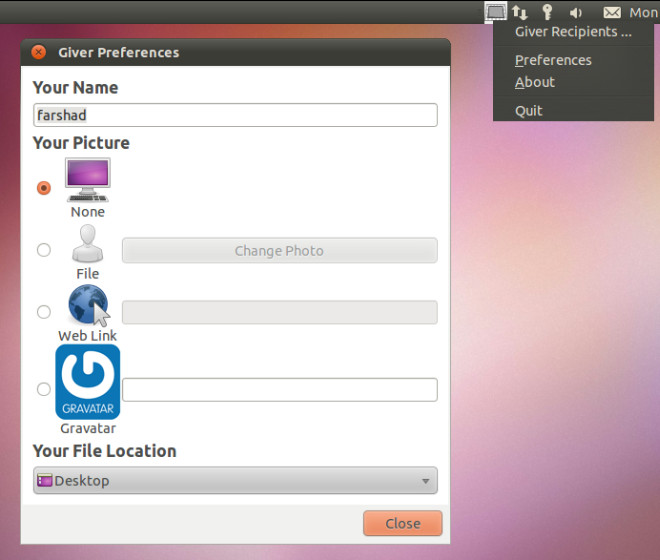The width and height of the screenshot is (660, 560).
Task: Open the mail envelope indicator
Action: [612, 13]
